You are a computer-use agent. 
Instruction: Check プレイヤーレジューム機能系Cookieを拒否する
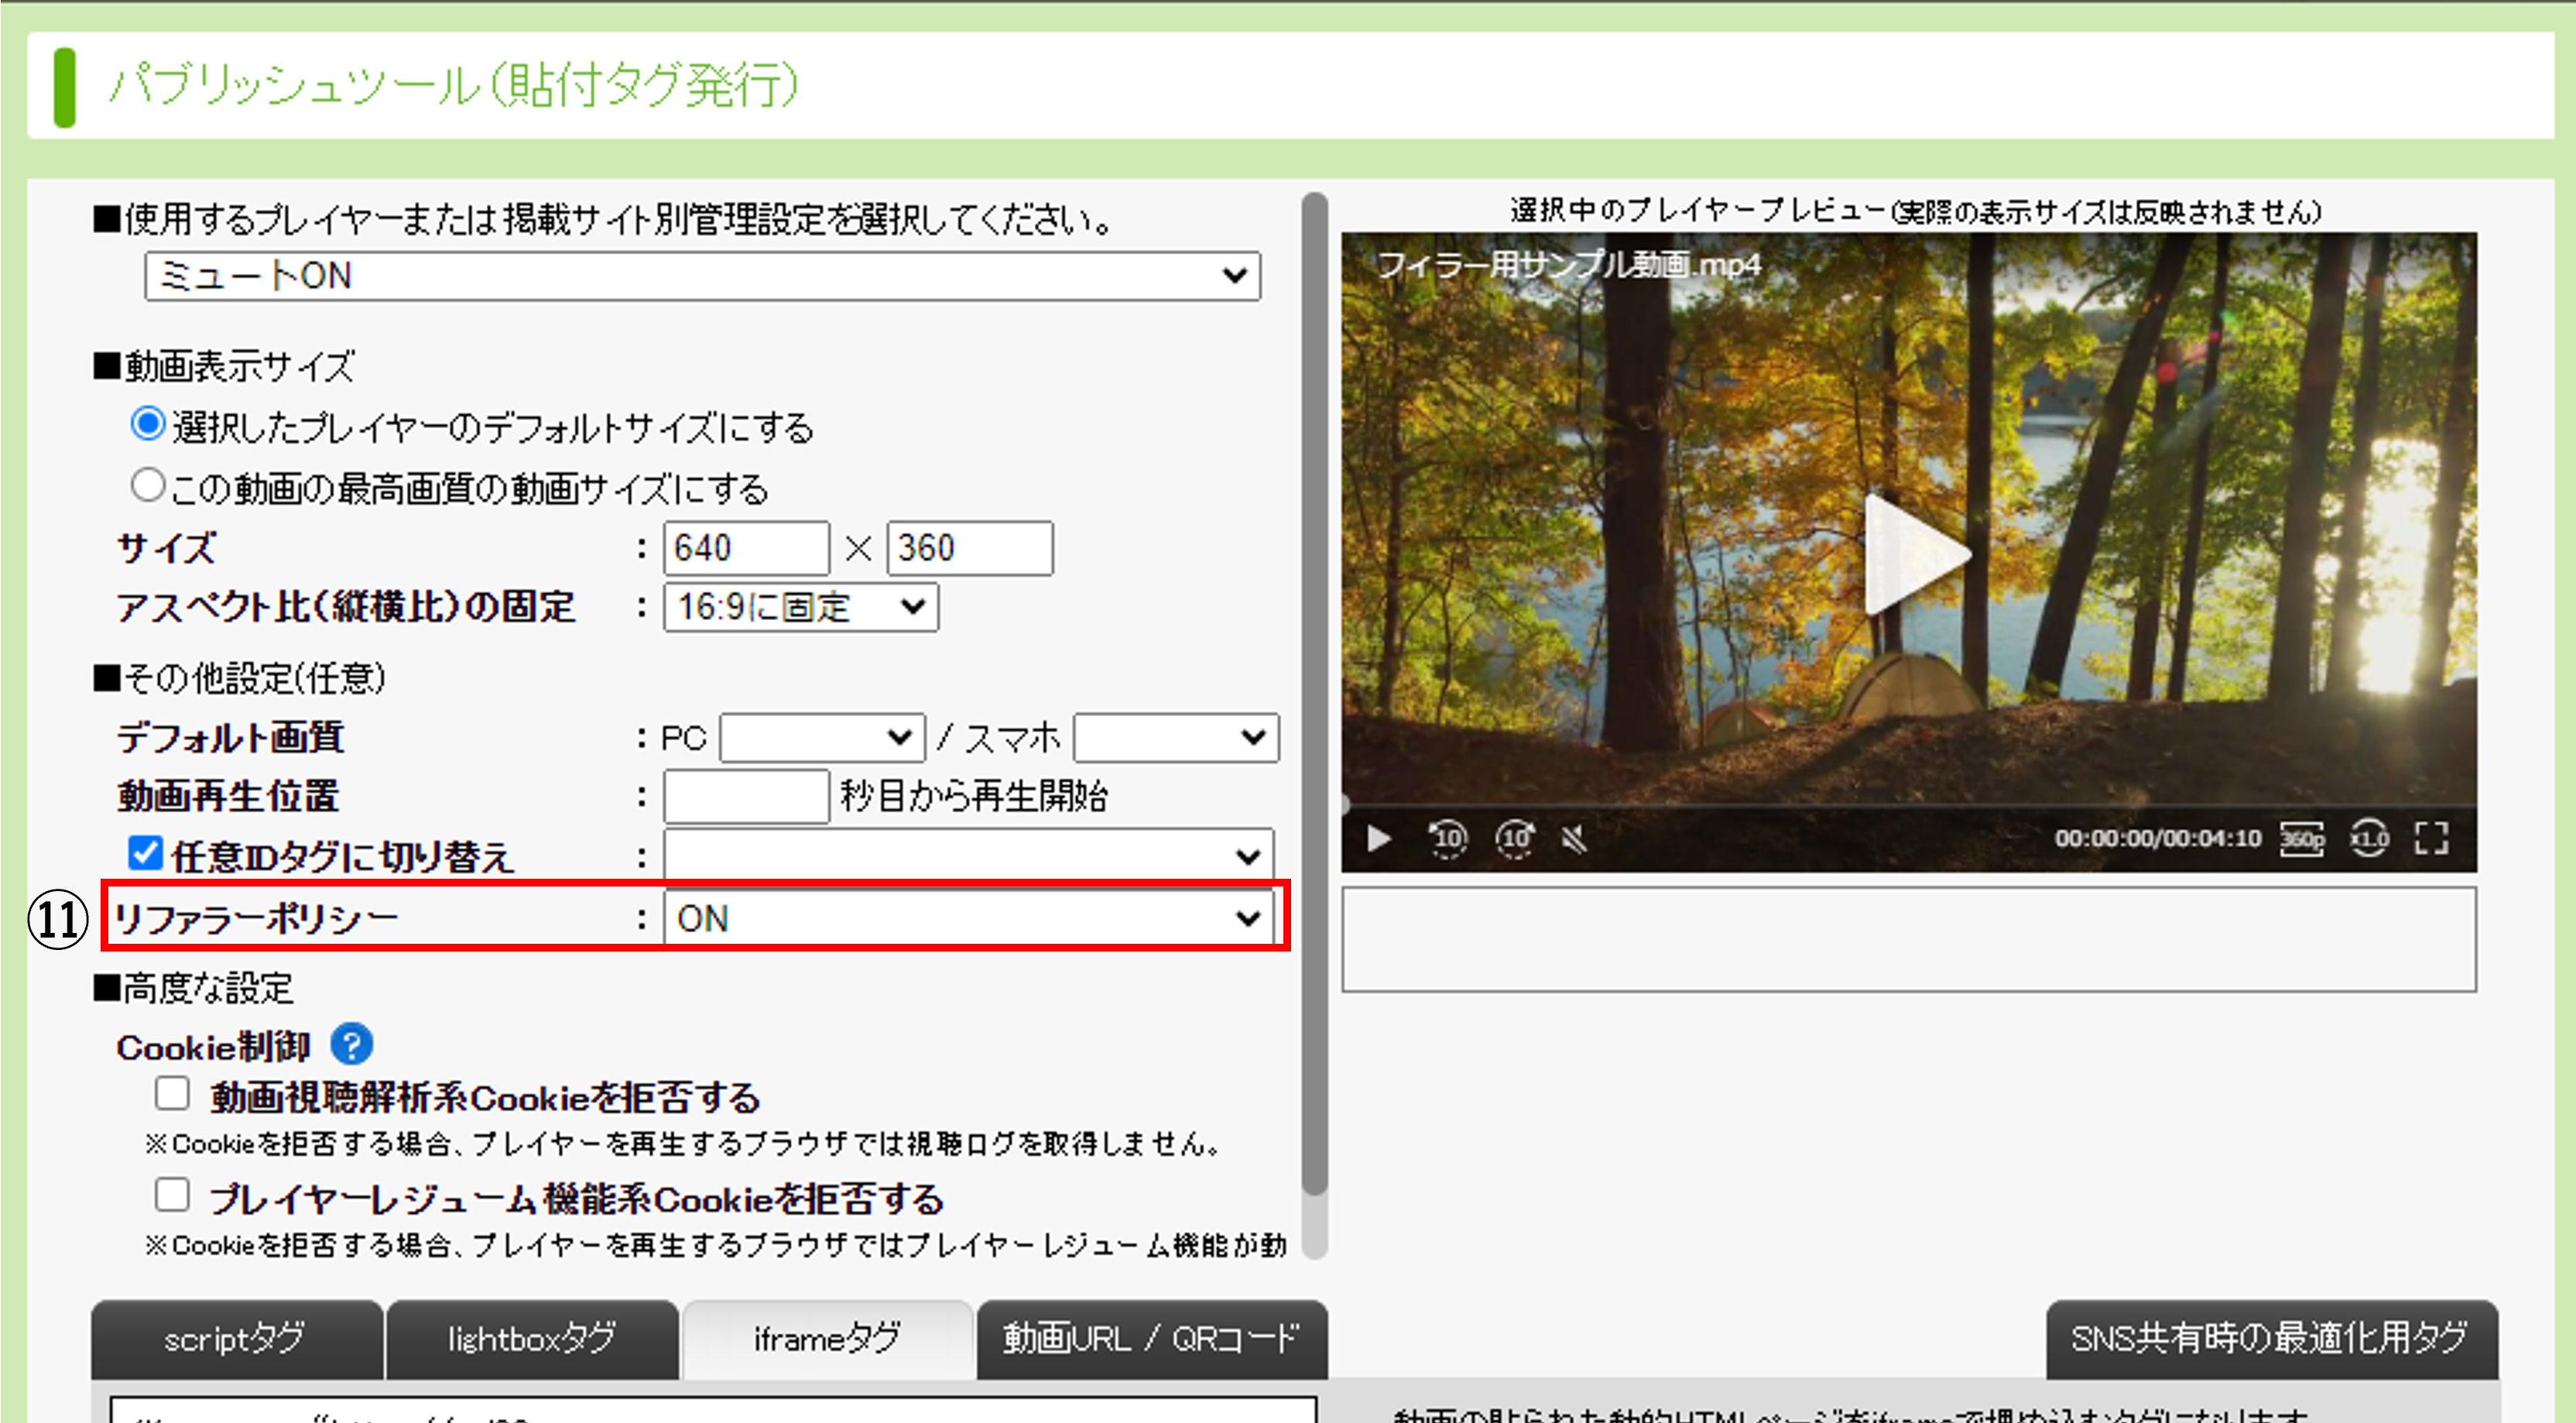coord(172,1194)
